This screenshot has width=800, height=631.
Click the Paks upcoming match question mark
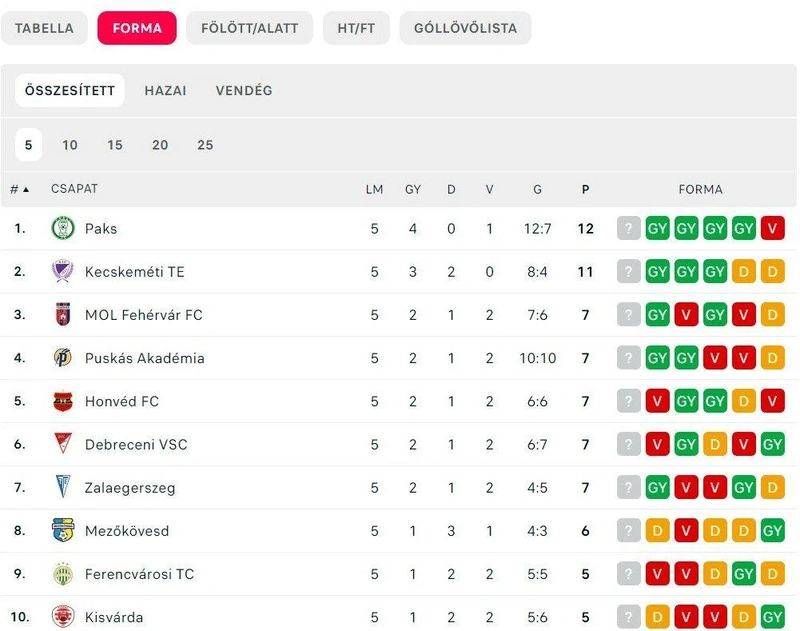tap(629, 228)
